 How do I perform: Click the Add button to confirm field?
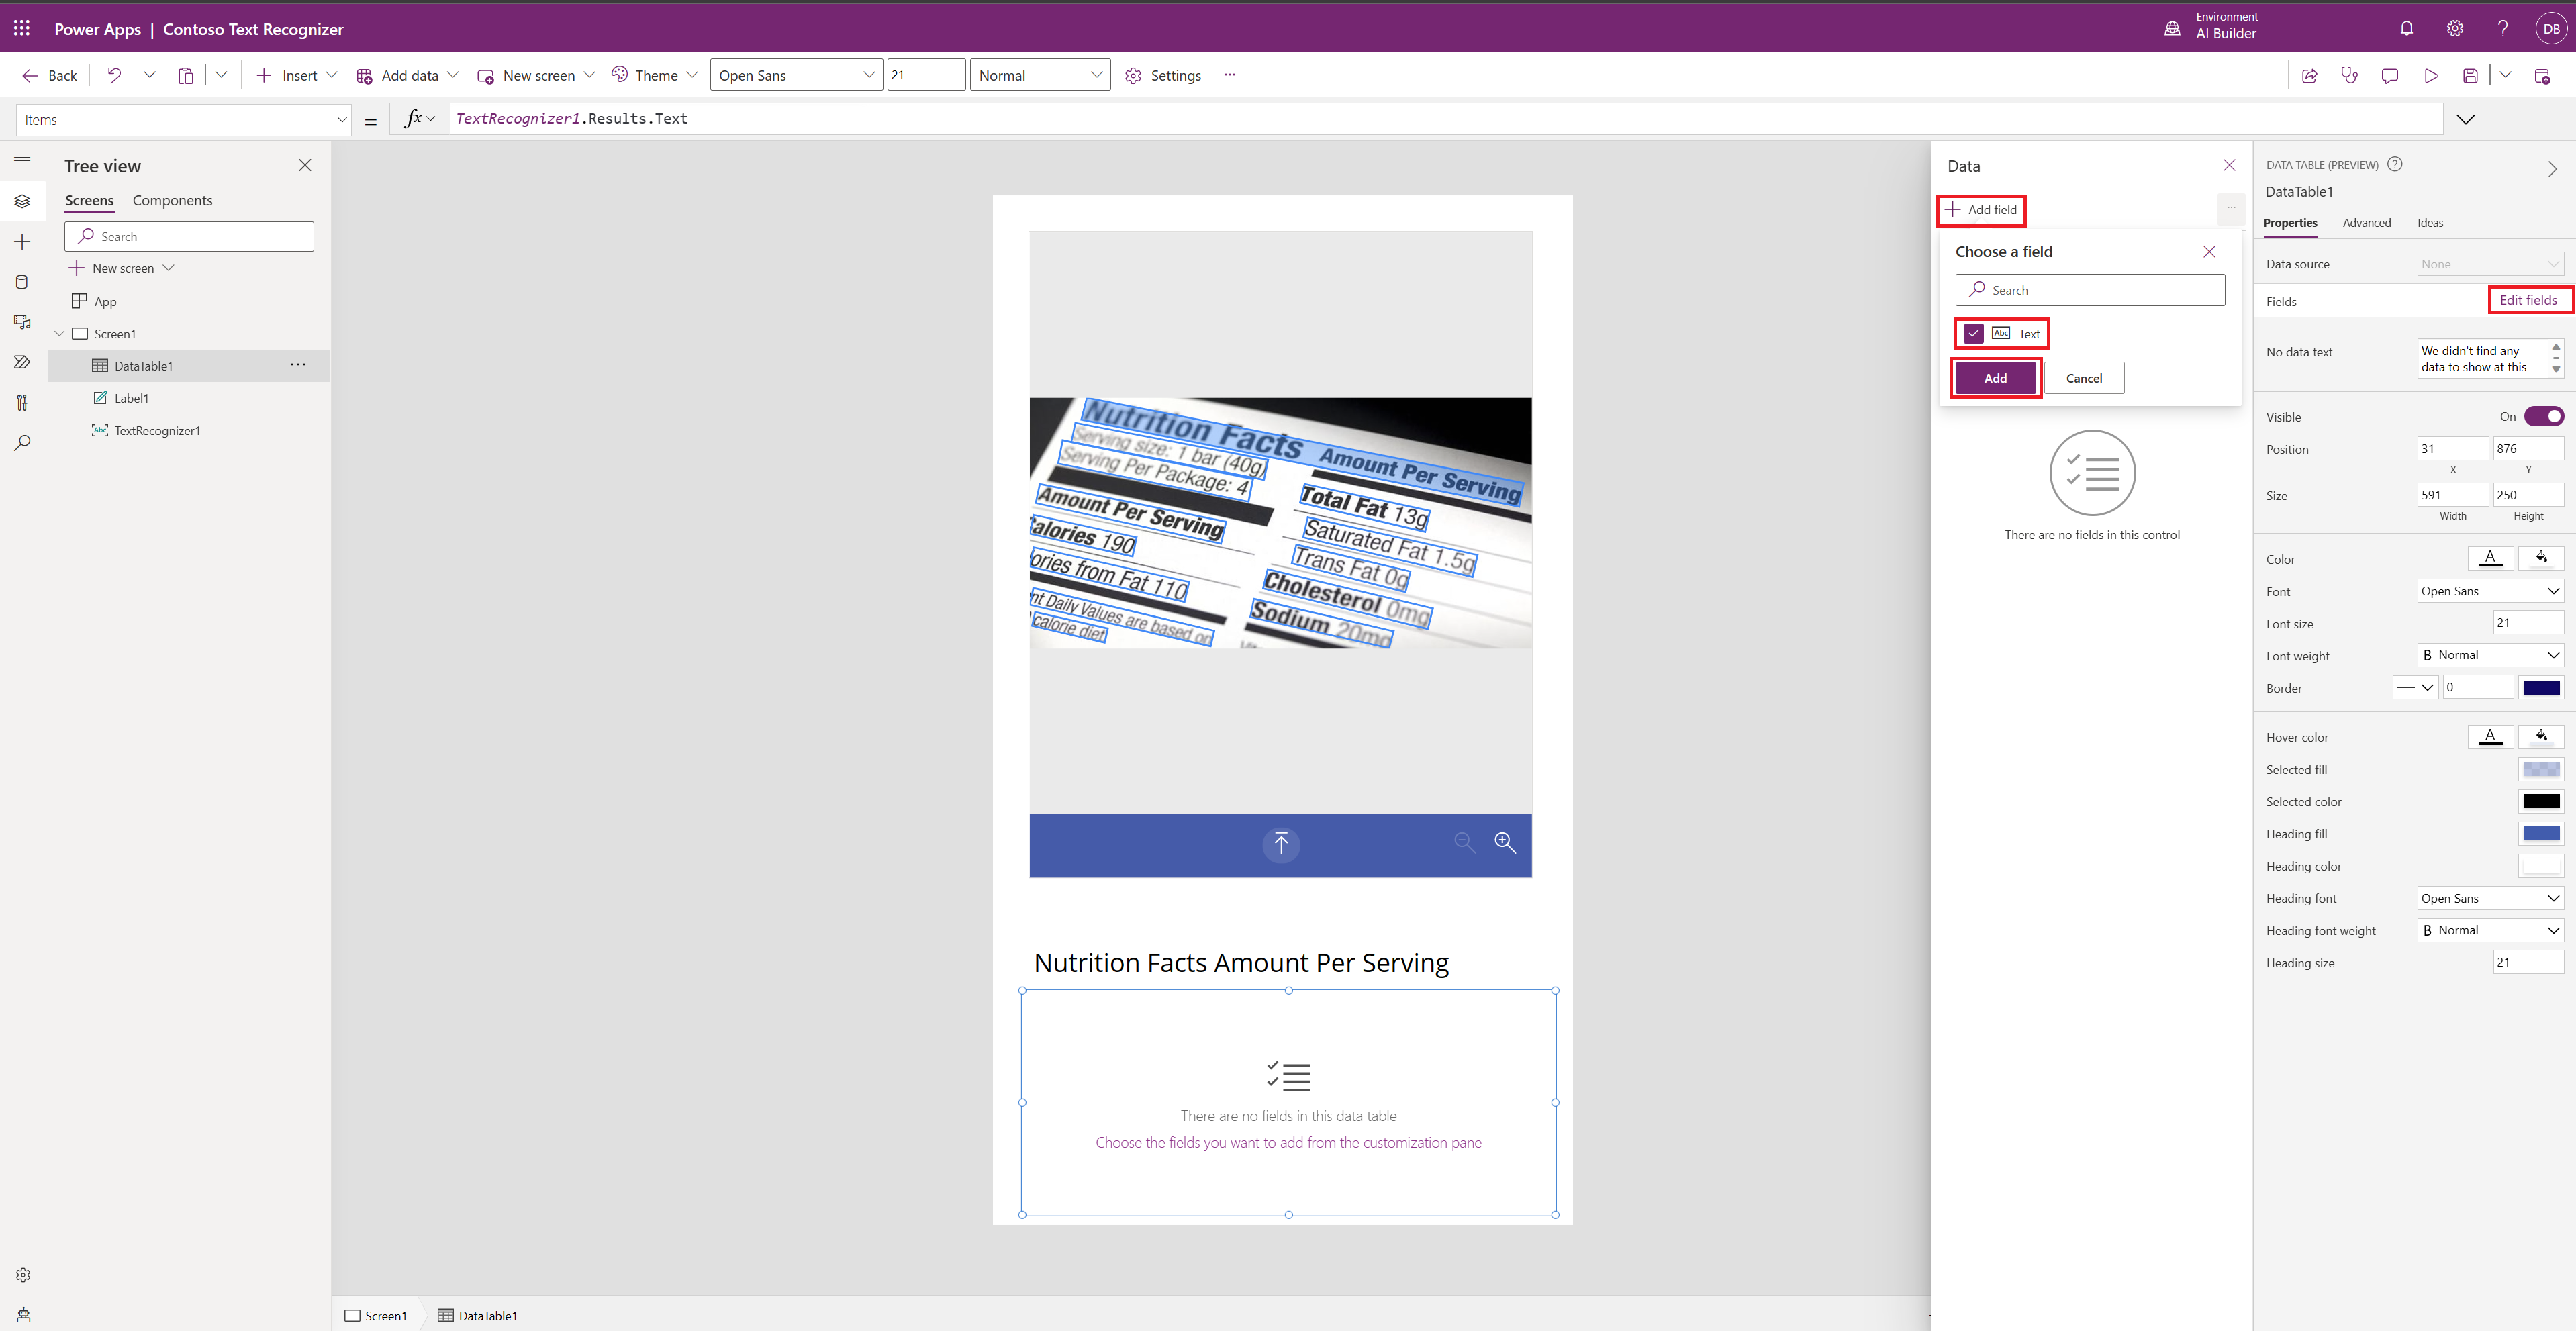[1995, 377]
